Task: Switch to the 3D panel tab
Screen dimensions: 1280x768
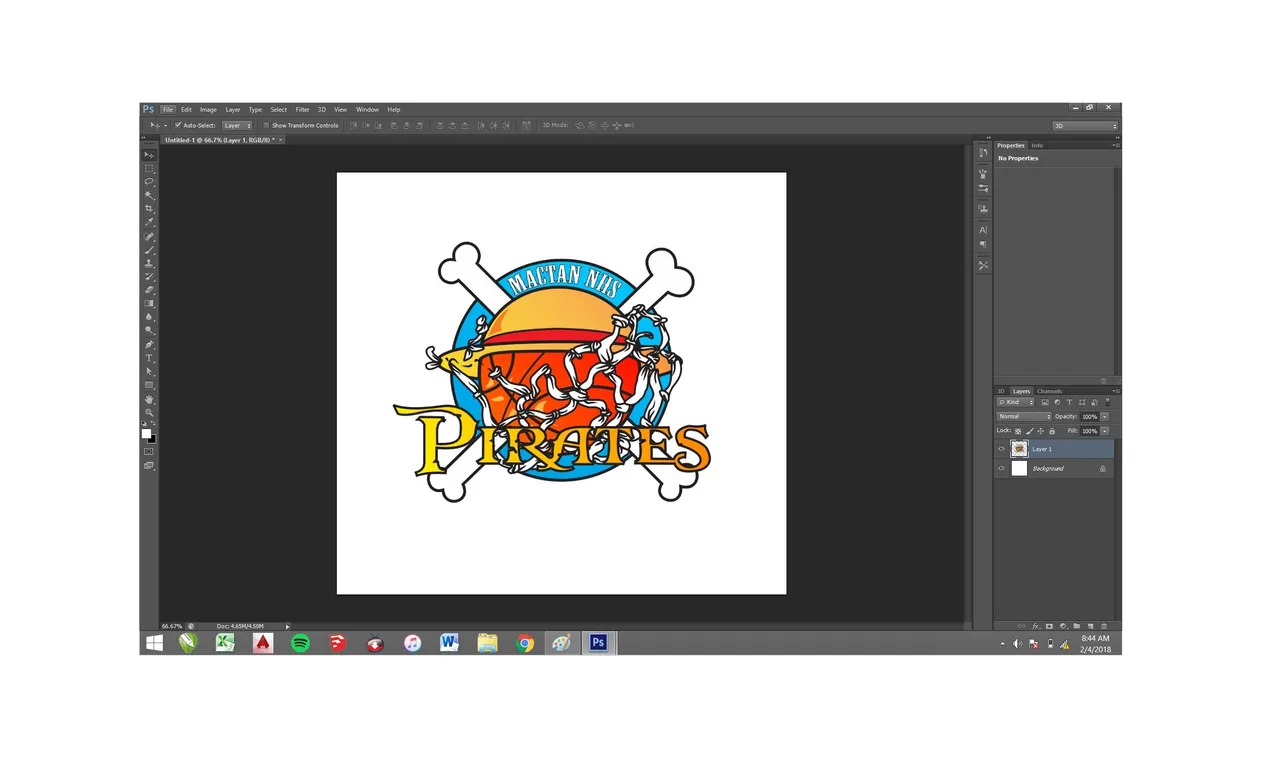Action: [1000, 391]
